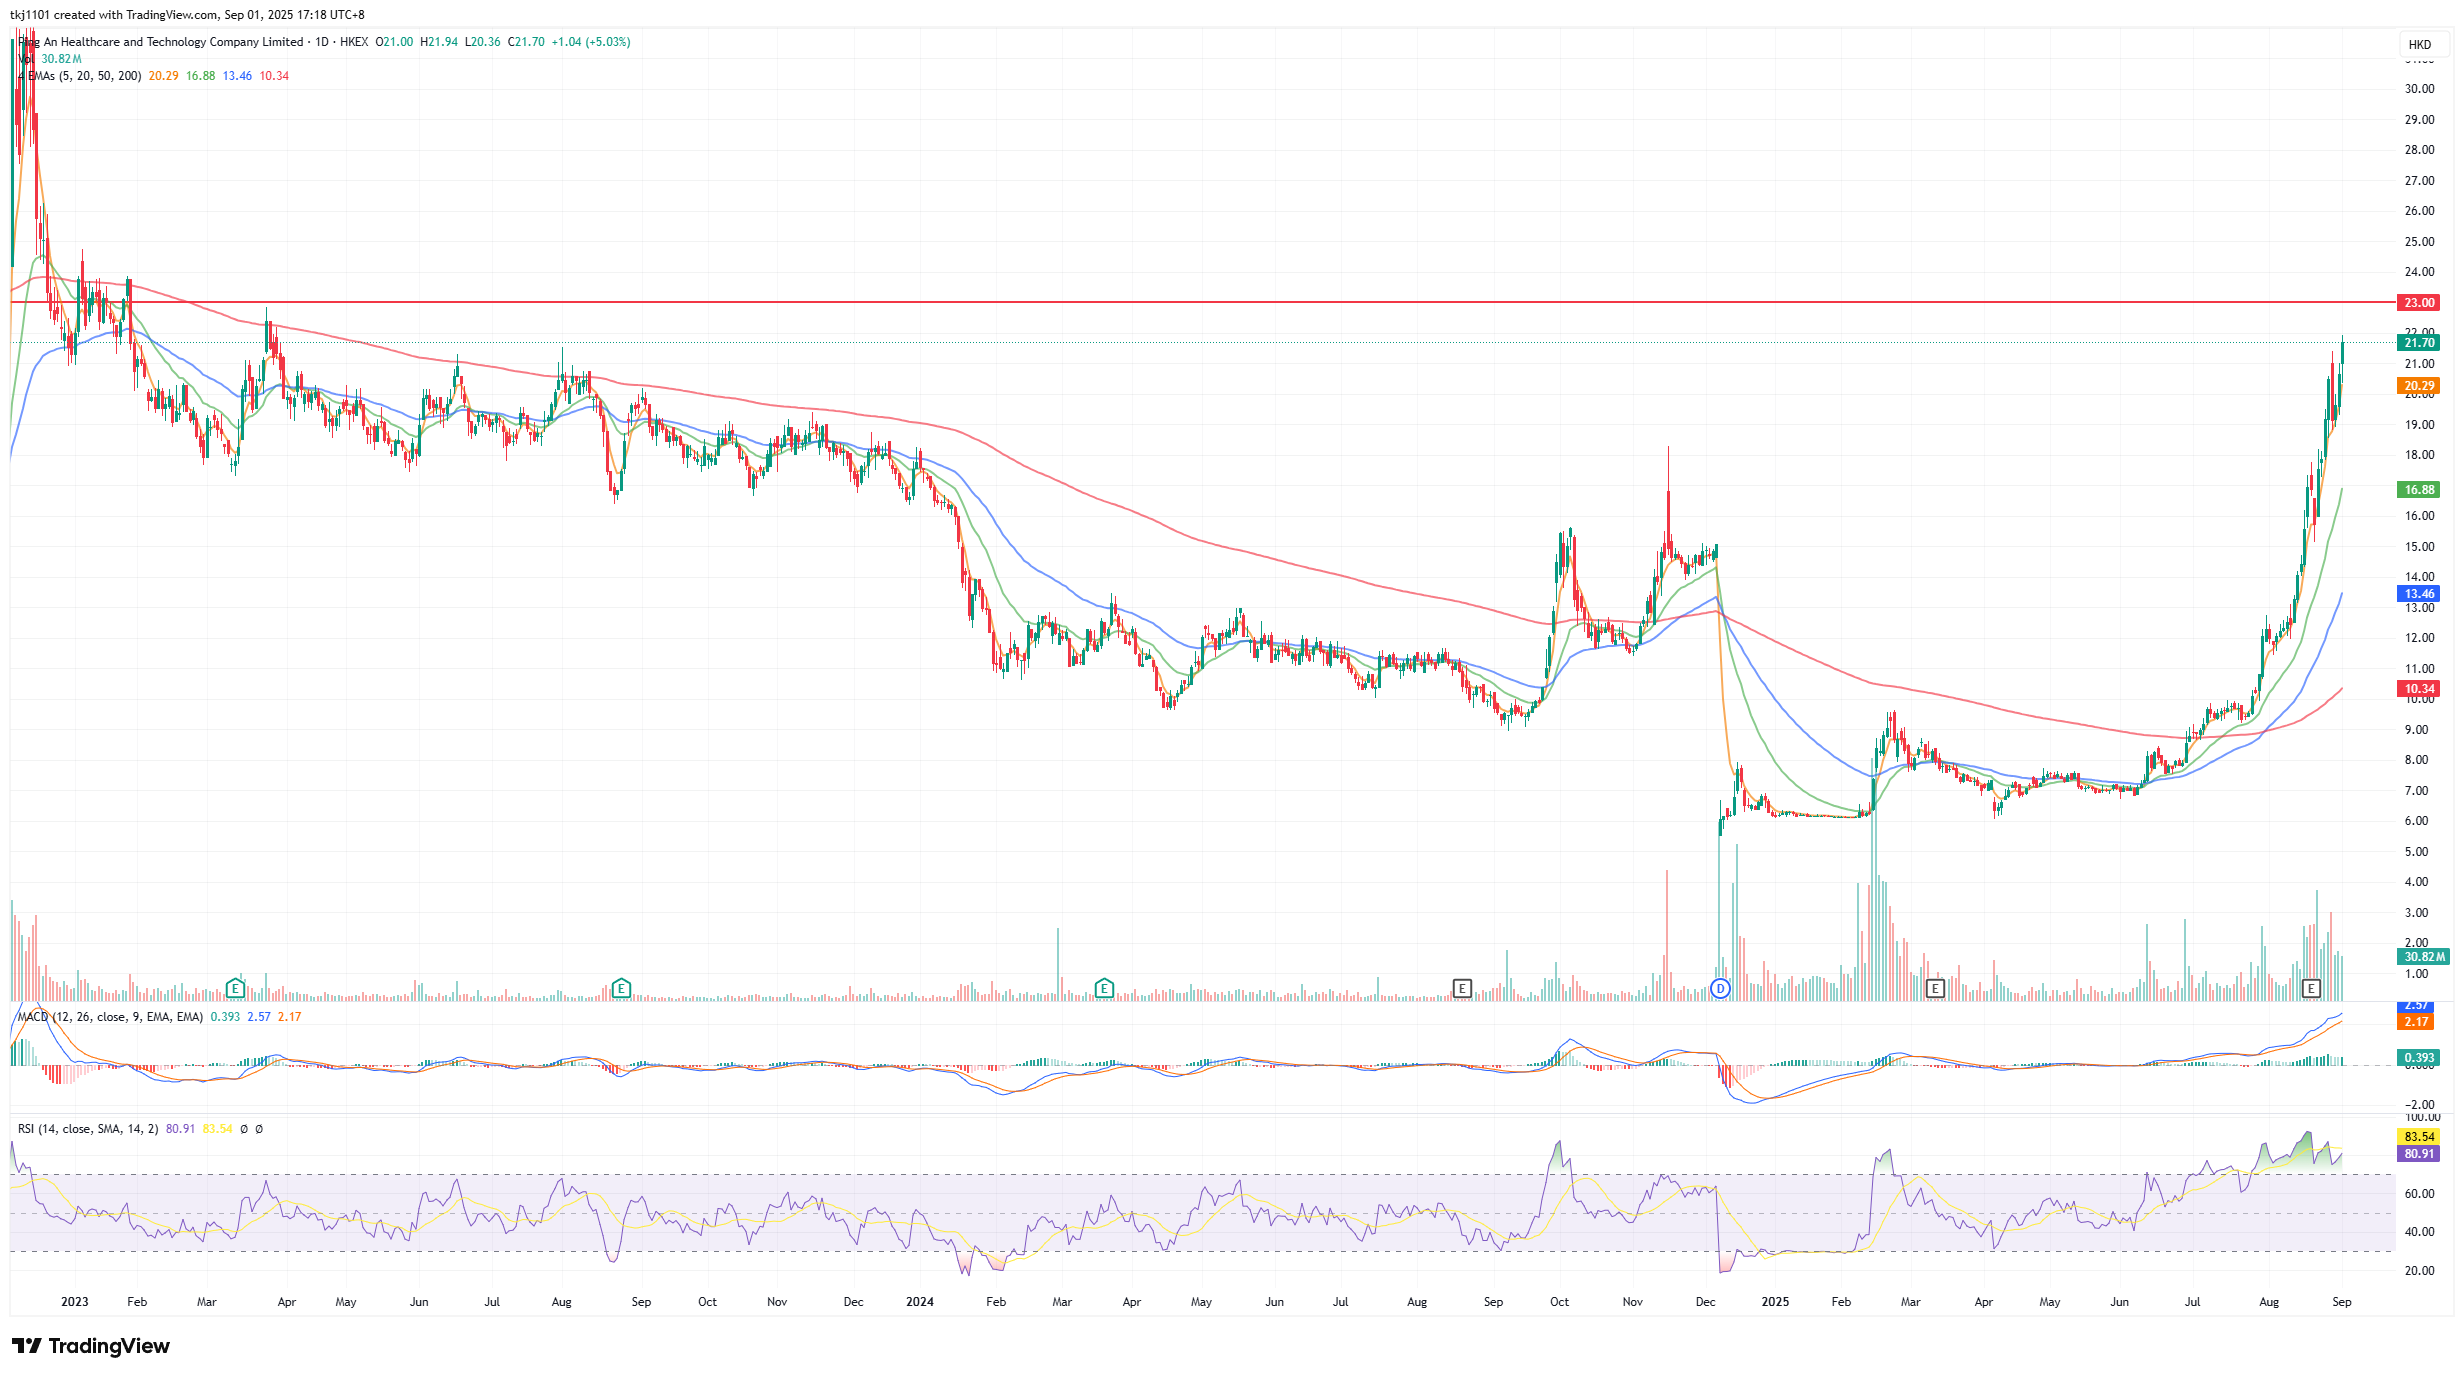Click the Ping An Healthcare and Technology symbol title
The width and height of the screenshot is (2464, 1376).
click(x=161, y=42)
